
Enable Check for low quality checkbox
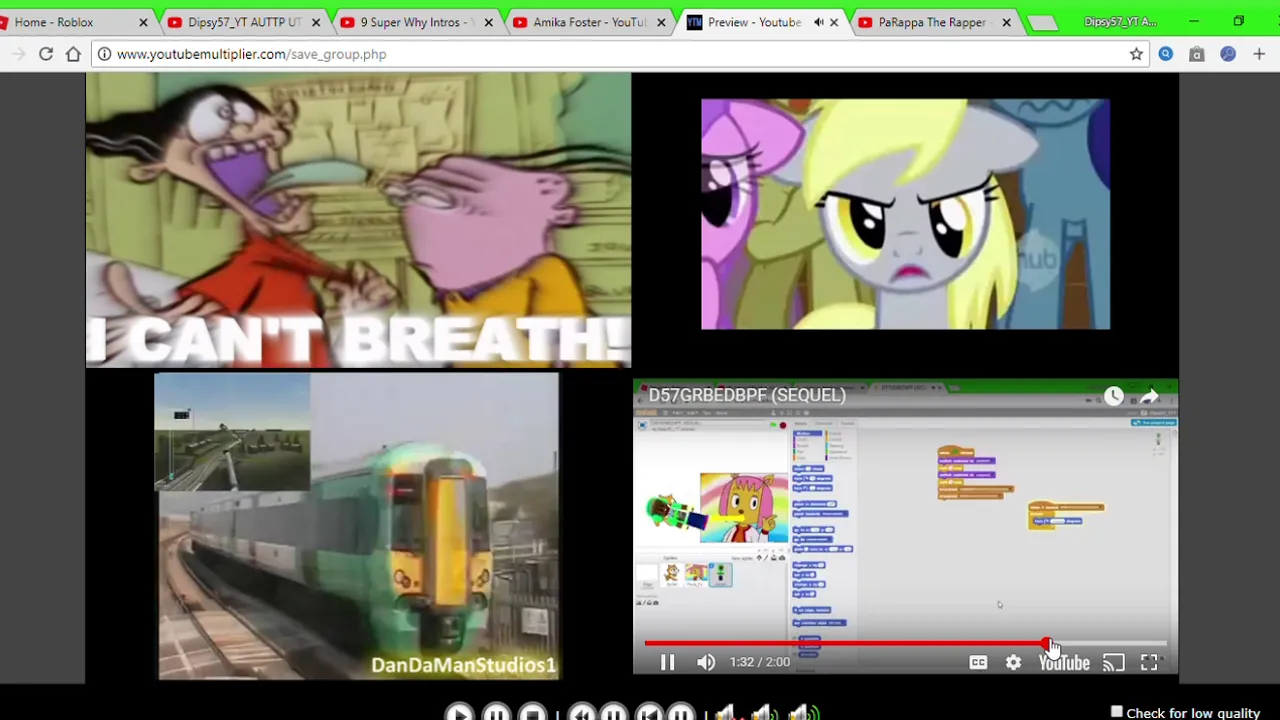click(1117, 712)
